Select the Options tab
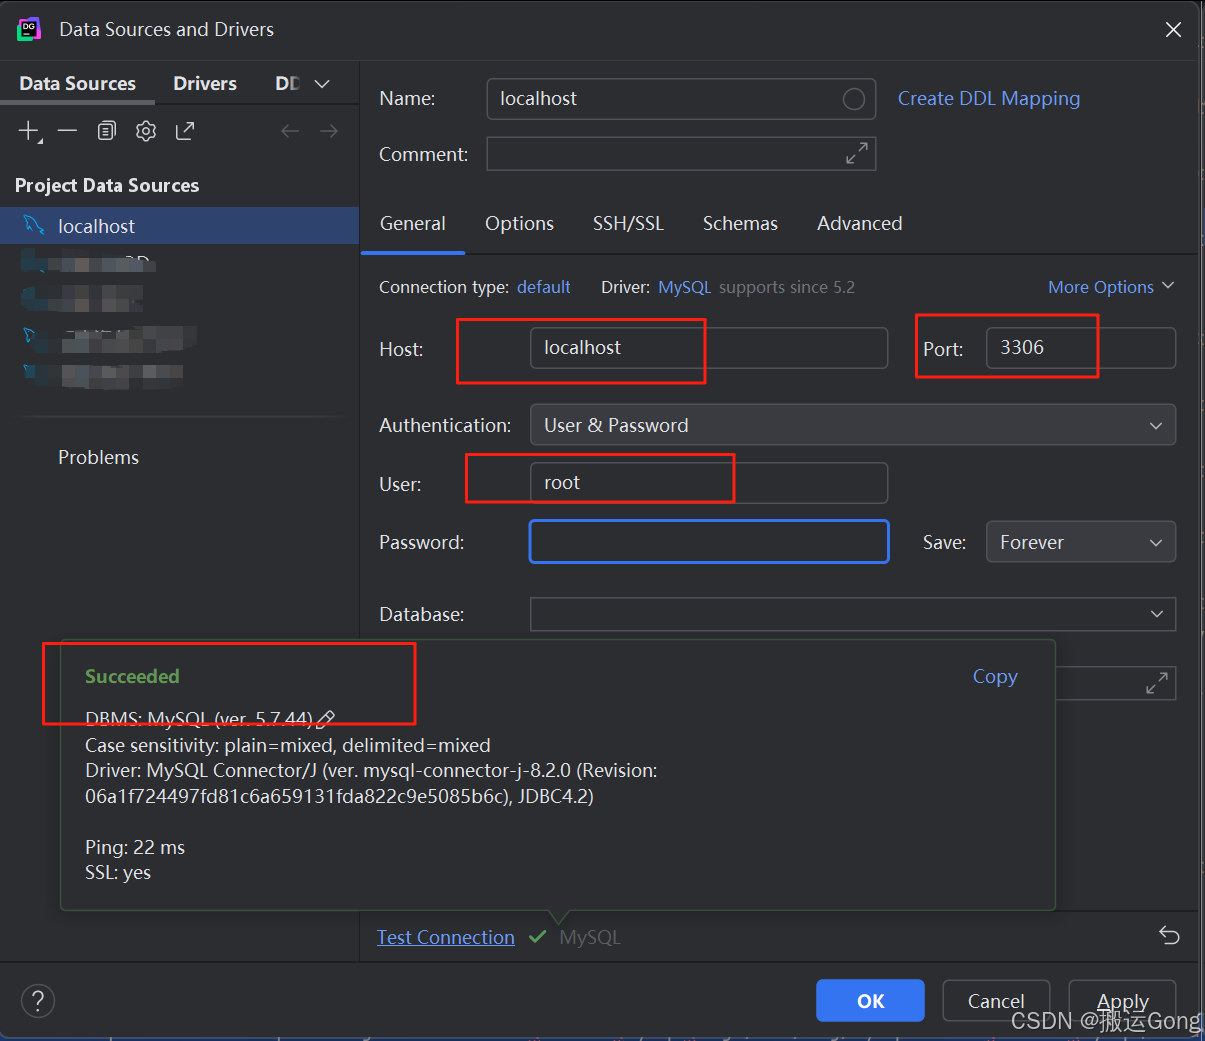The image size is (1205, 1041). [519, 223]
